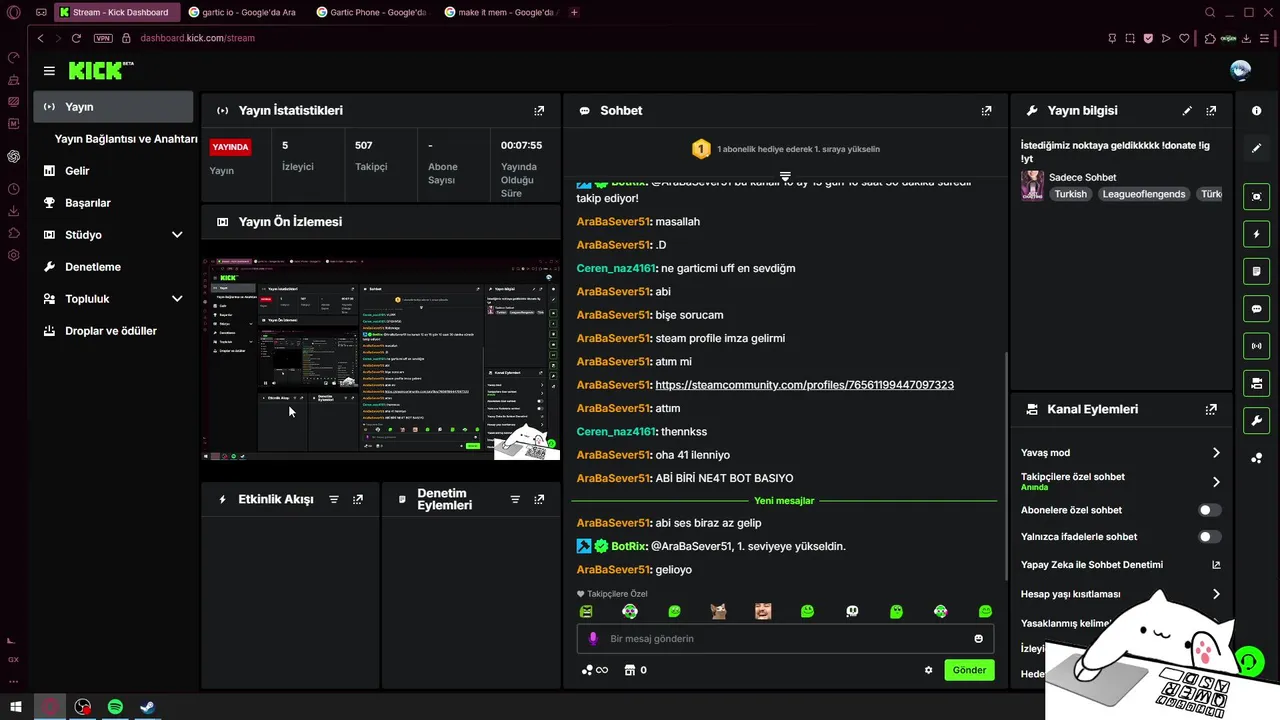
Task: Open the user avatar menu in the Kick header
Action: coord(1240,70)
